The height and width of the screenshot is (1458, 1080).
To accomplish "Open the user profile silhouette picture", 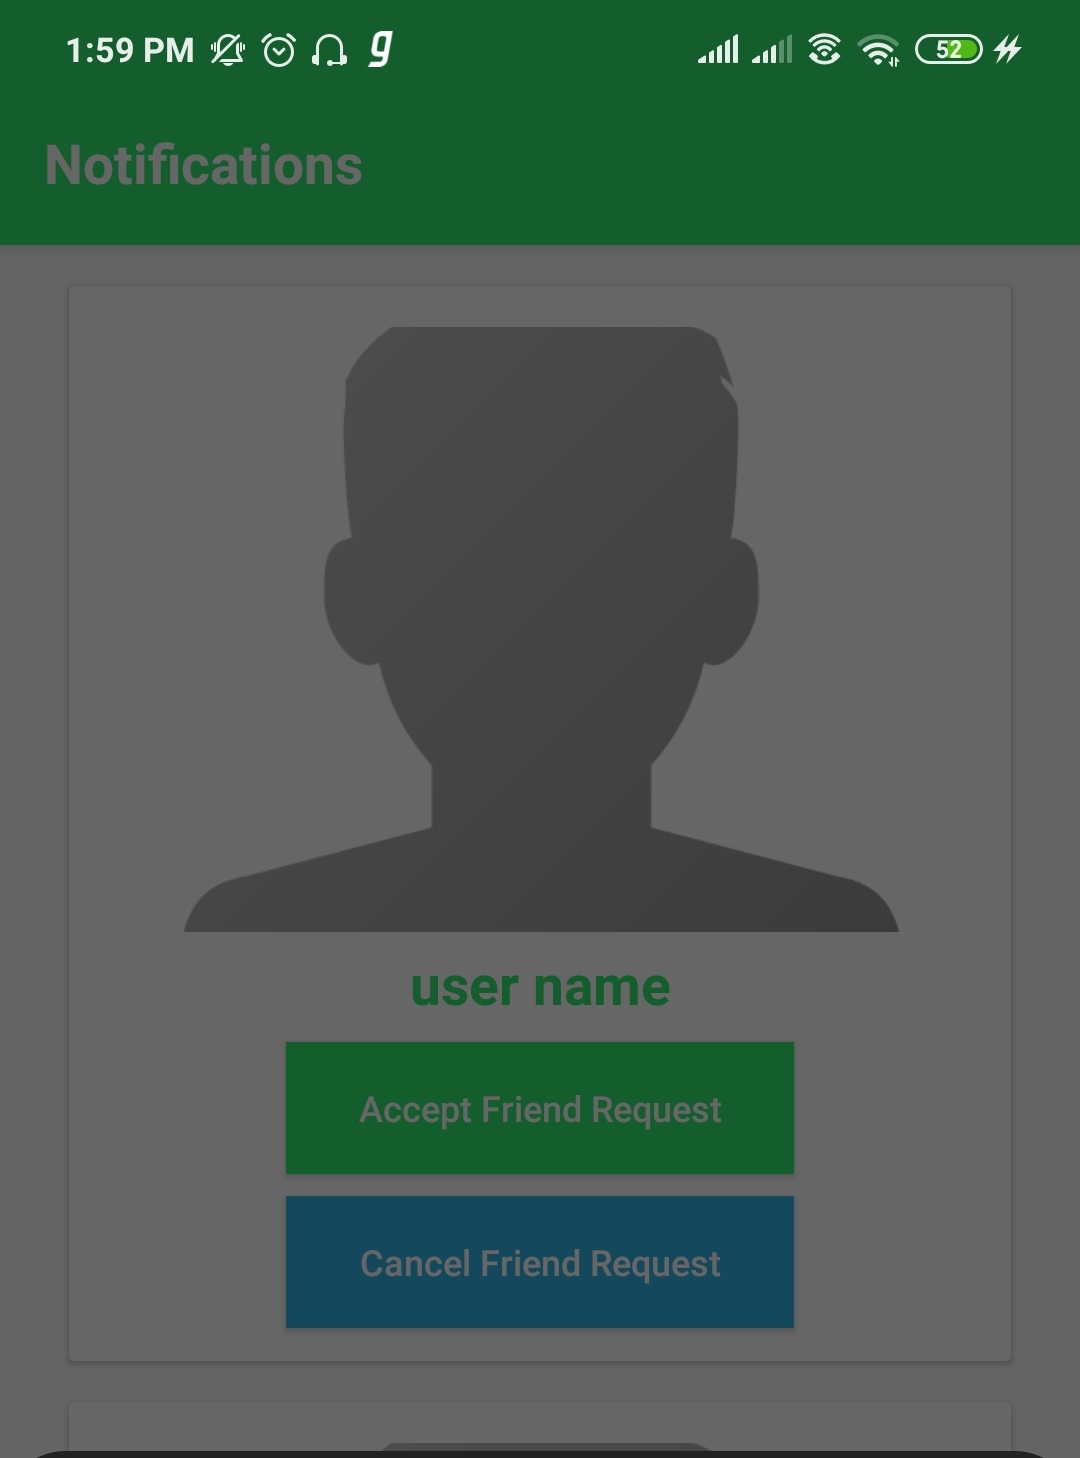I will 541,629.
